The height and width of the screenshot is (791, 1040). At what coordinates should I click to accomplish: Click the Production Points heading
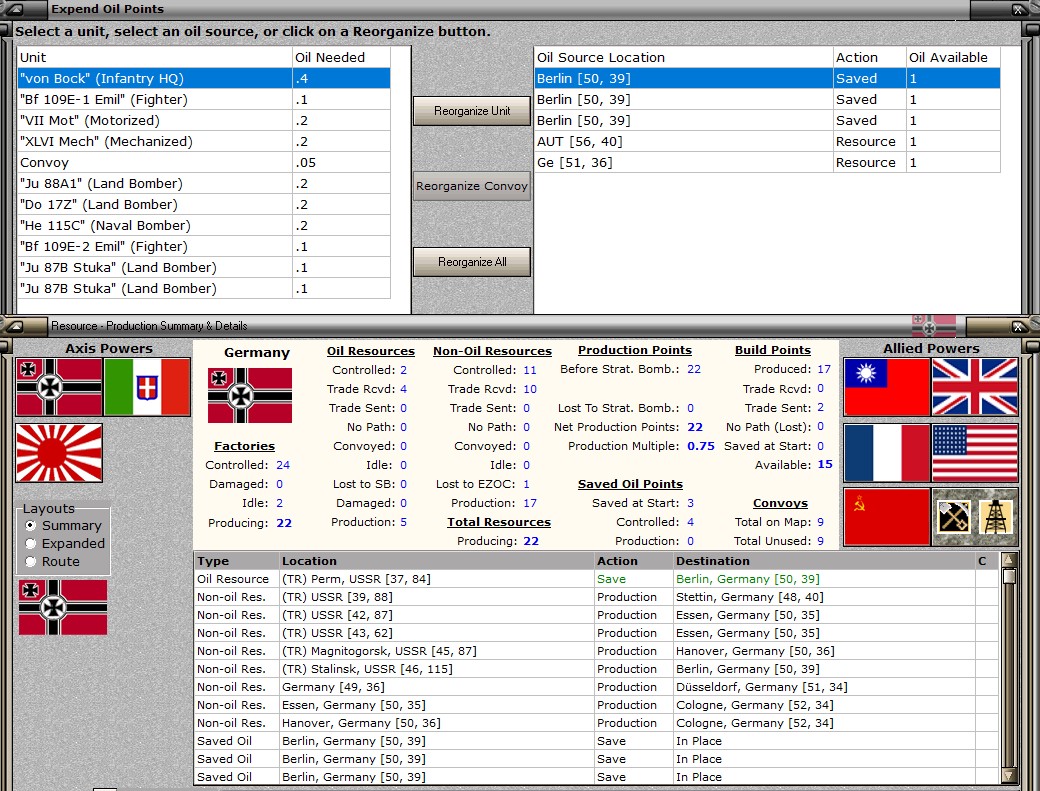[635, 350]
